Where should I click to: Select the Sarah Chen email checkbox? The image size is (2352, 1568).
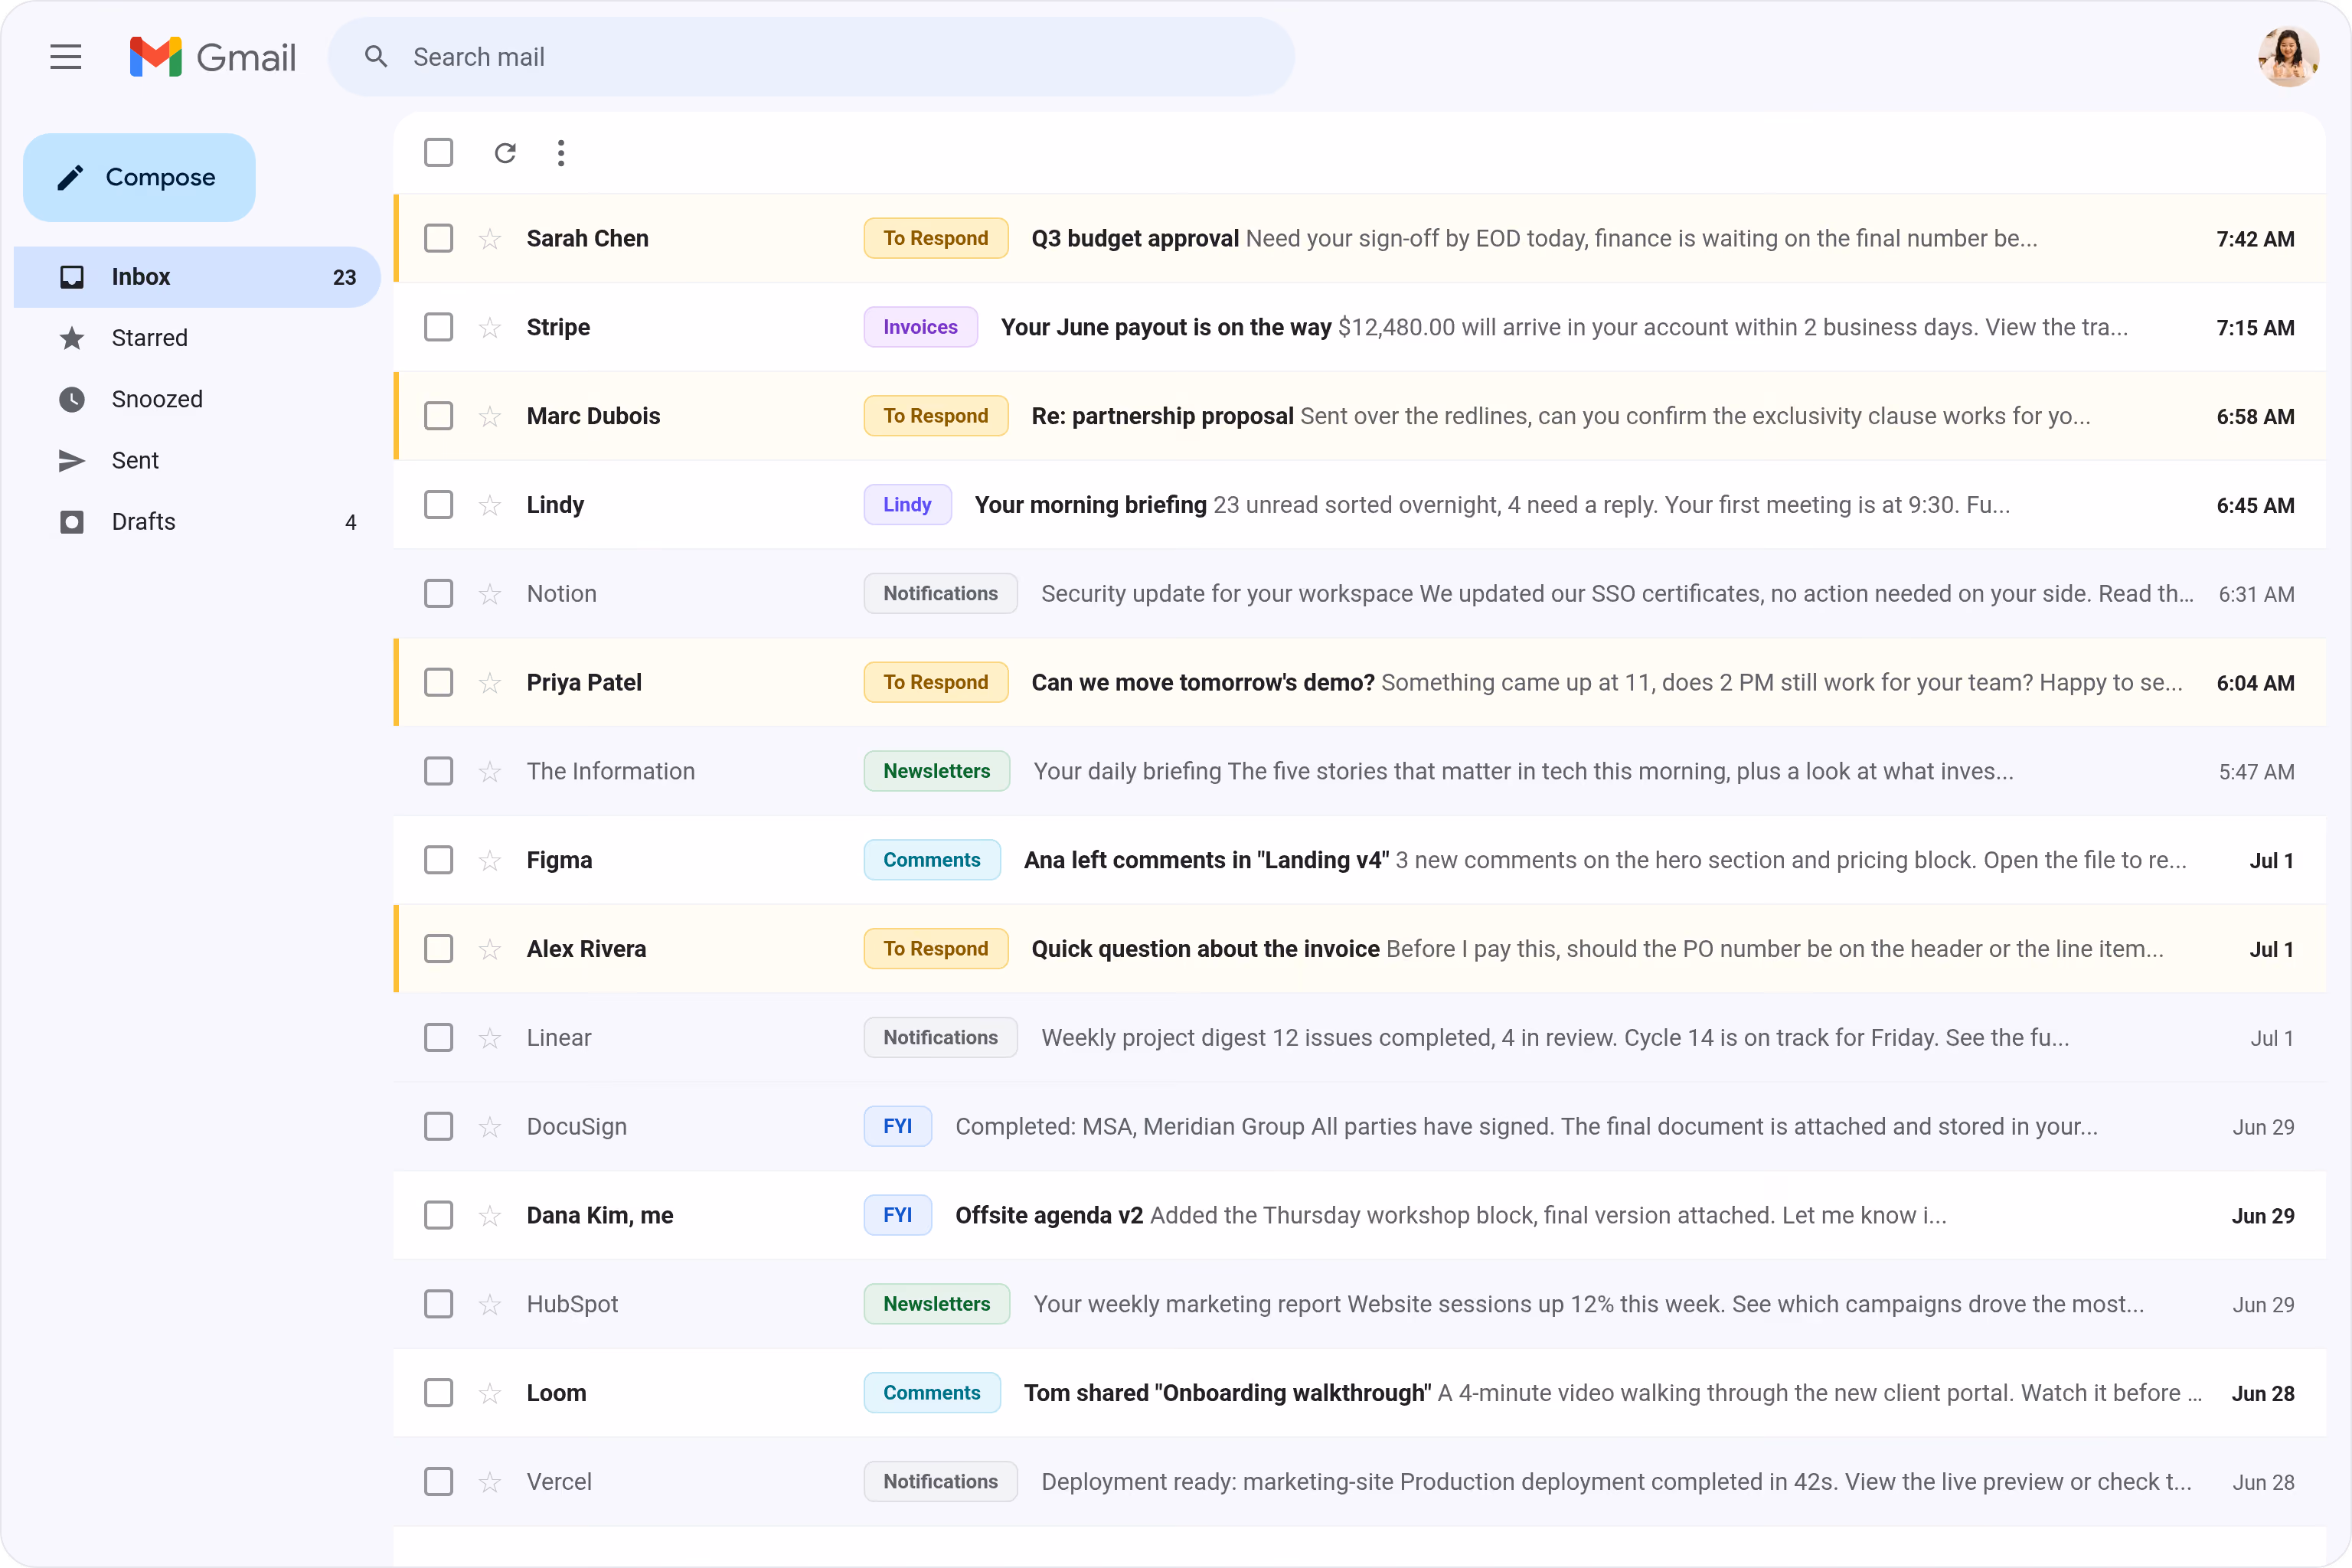(438, 238)
